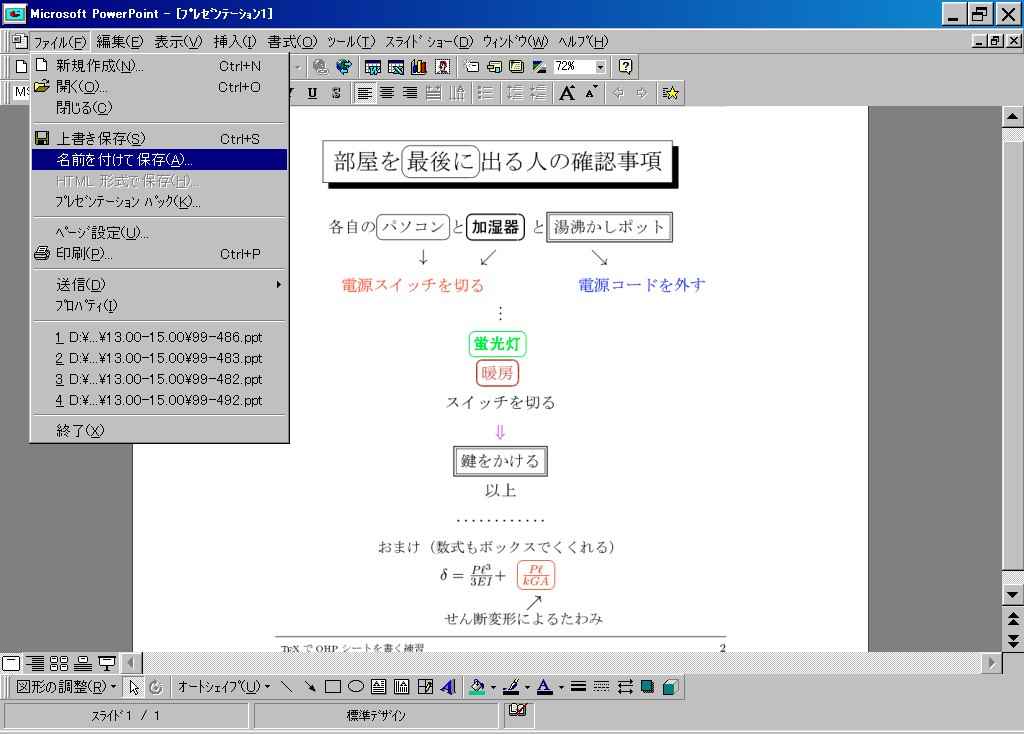
Task: Select the Rectangle drawing tool
Action: coord(332,687)
